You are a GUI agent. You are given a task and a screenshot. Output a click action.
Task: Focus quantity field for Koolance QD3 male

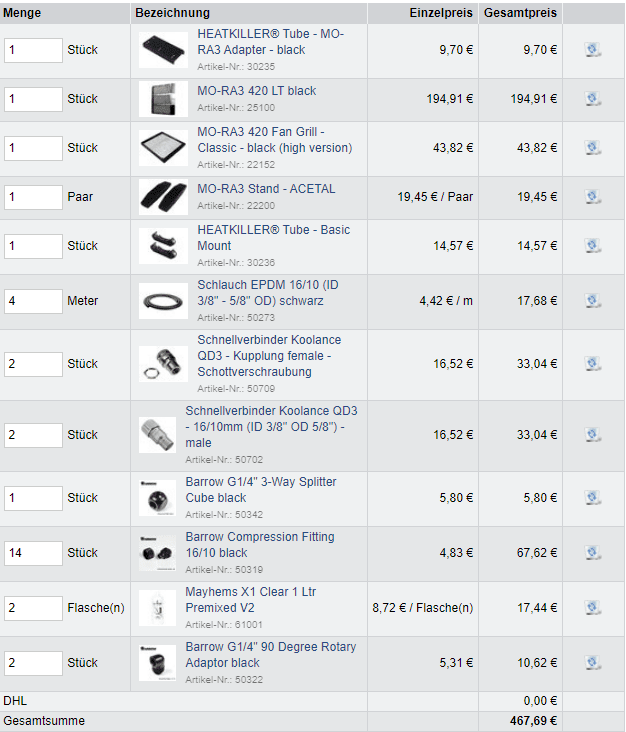pyautogui.click(x=33, y=436)
